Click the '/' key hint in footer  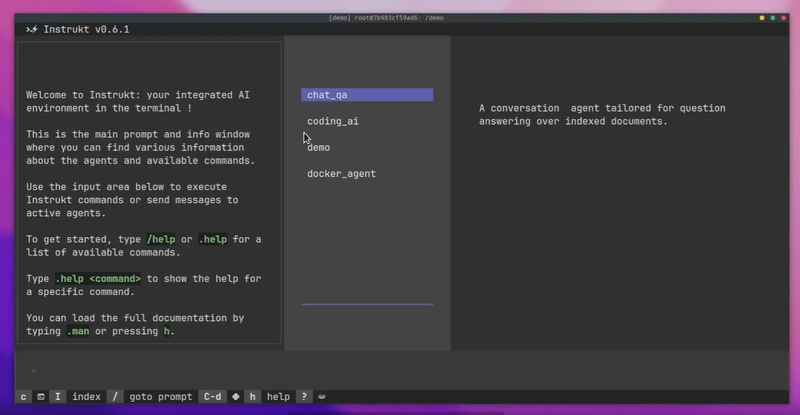(x=116, y=397)
